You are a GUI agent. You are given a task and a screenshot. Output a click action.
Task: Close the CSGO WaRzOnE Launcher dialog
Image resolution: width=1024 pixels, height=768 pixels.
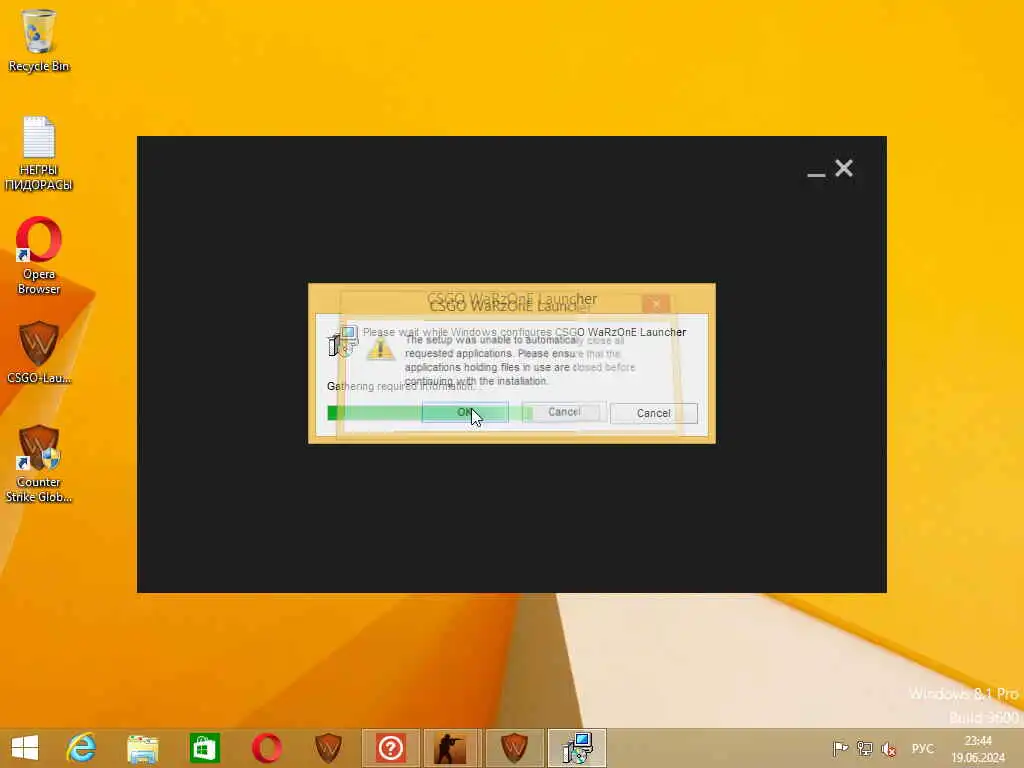coord(656,304)
